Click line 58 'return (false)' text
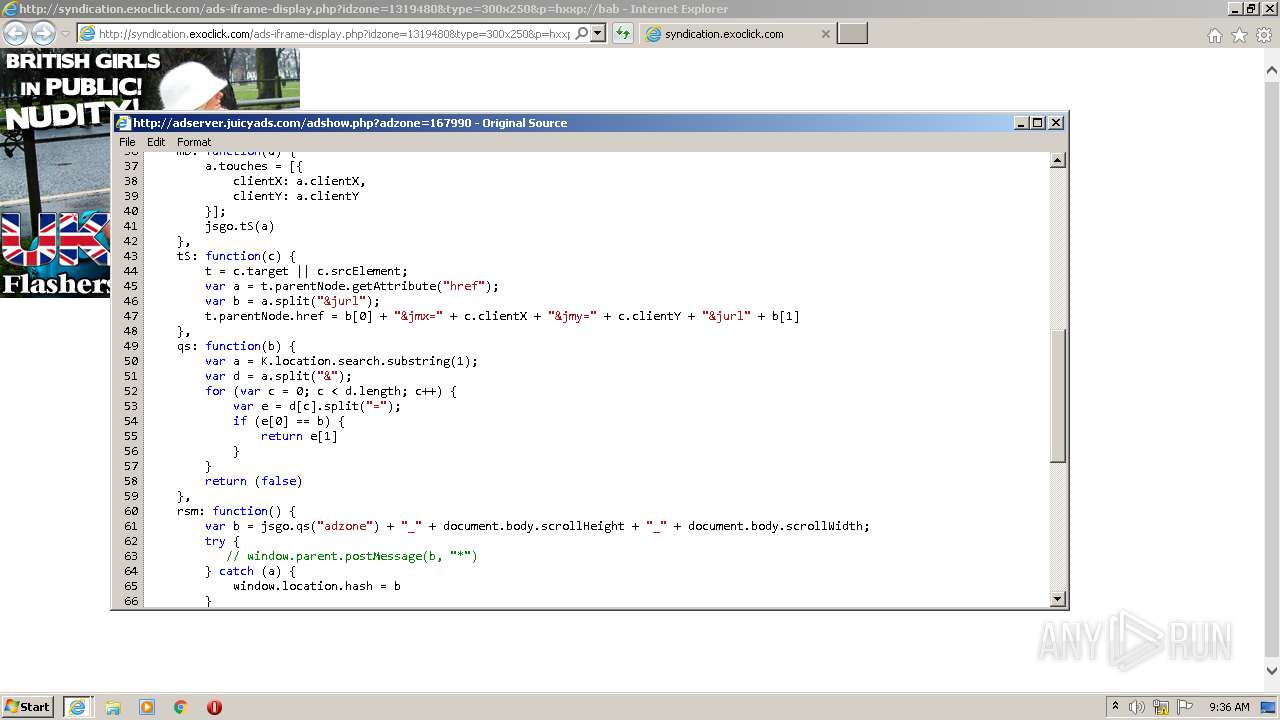Screen dimensions: 1280x720 [254, 481]
